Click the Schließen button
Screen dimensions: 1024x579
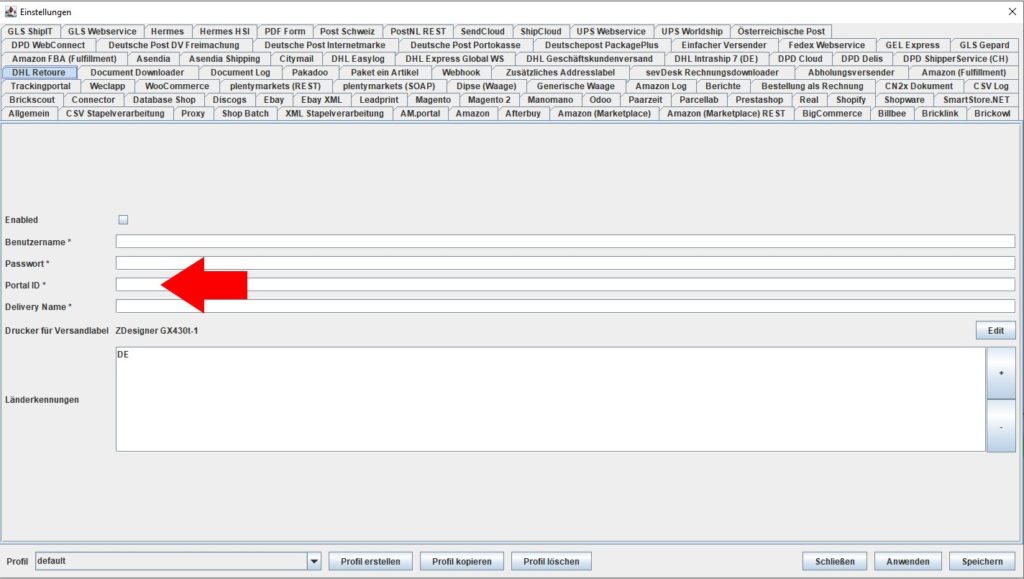click(x=835, y=561)
